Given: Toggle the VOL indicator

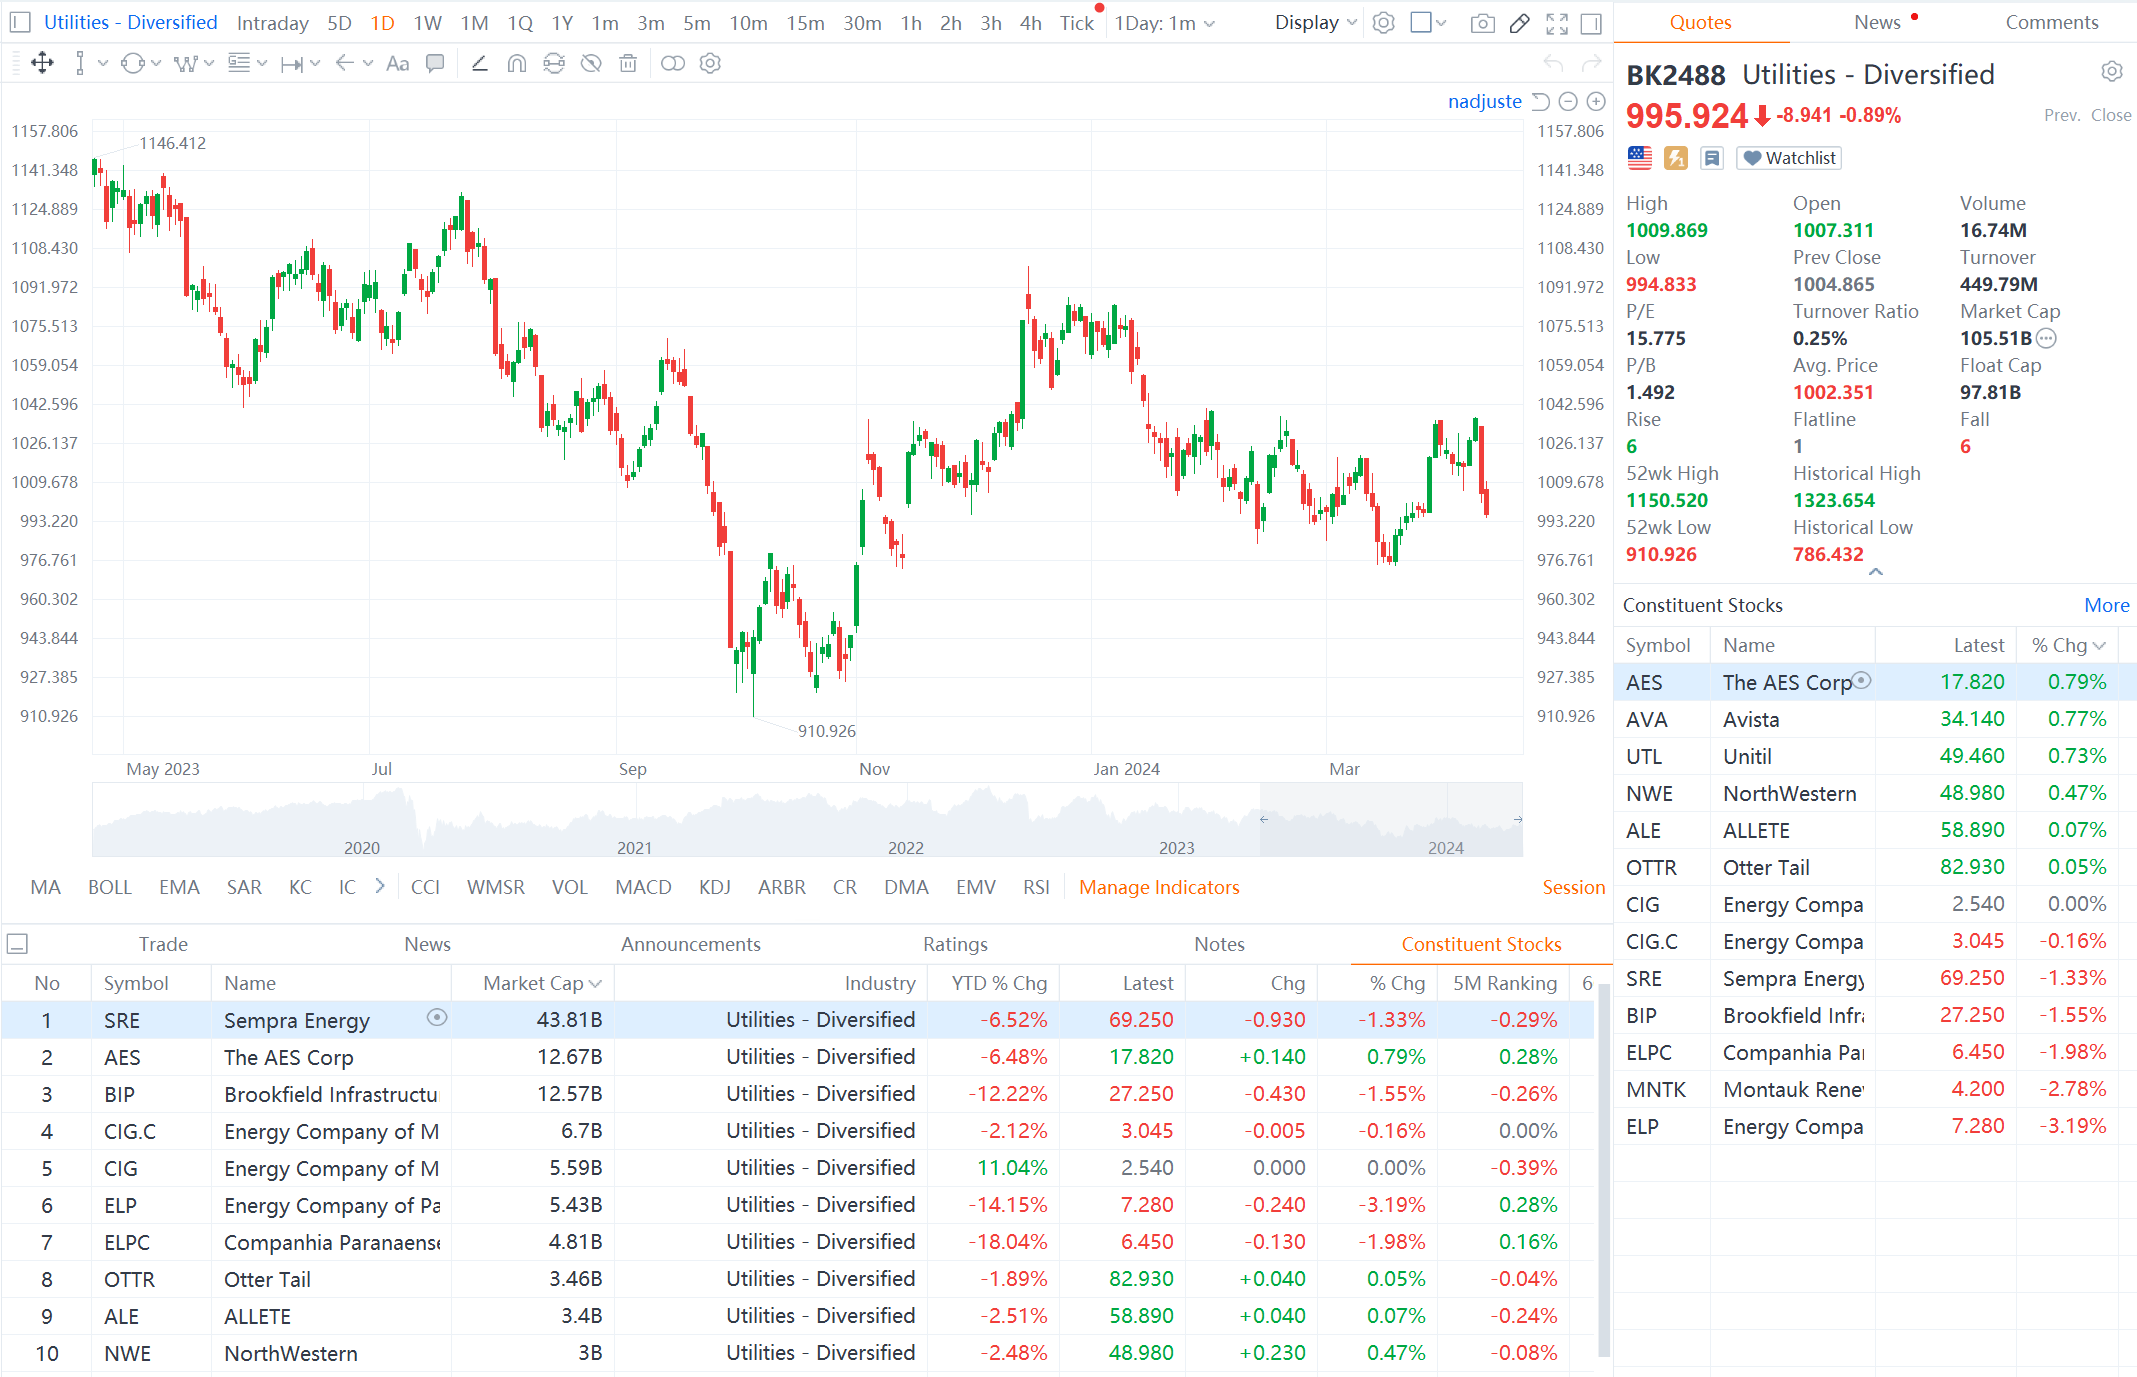Looking at the screenshot, I should (570, 887).
